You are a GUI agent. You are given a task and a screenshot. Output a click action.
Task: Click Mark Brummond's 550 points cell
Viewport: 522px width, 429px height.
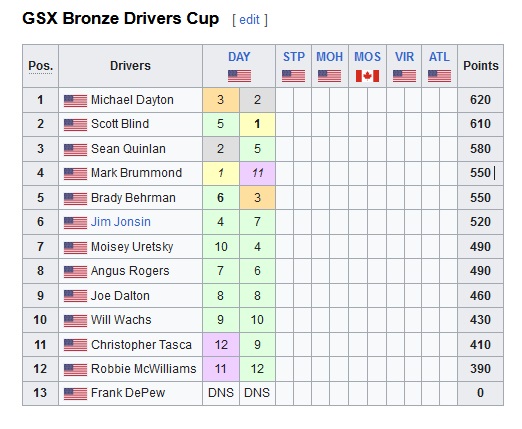480,173
